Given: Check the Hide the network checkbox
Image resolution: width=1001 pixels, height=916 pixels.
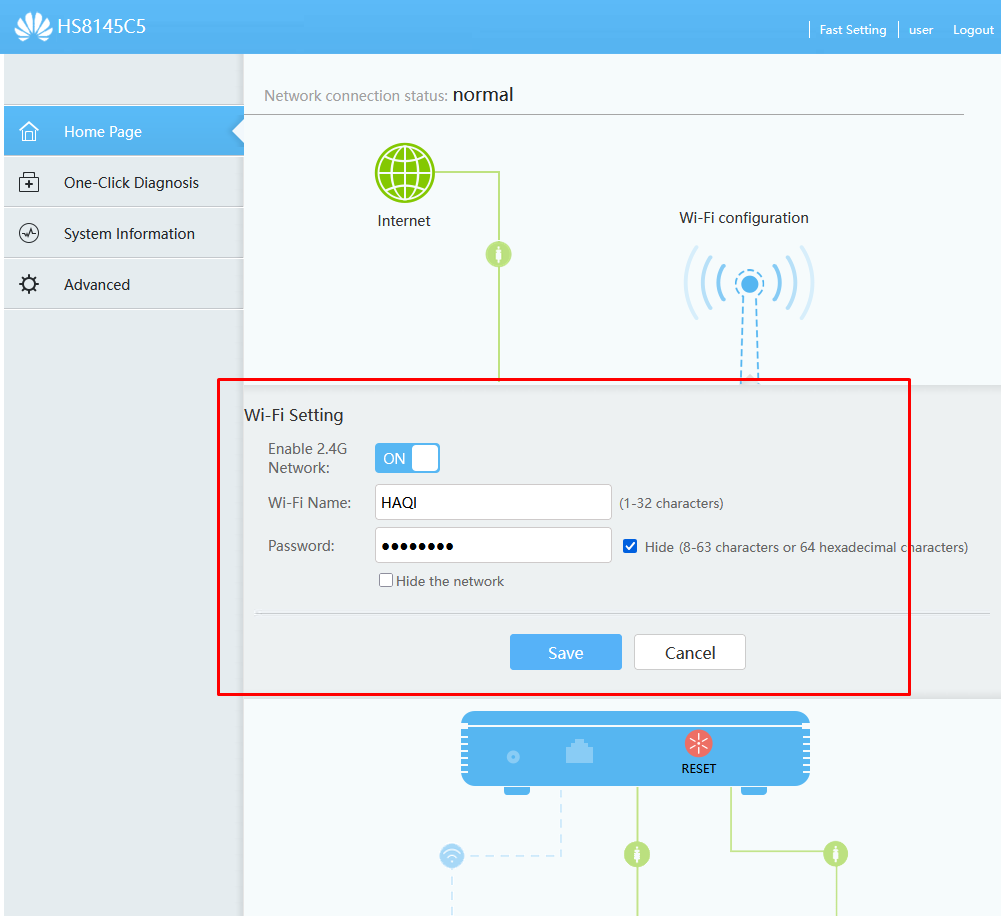Looking at the screenshot, I should click(x=386, y=581).
